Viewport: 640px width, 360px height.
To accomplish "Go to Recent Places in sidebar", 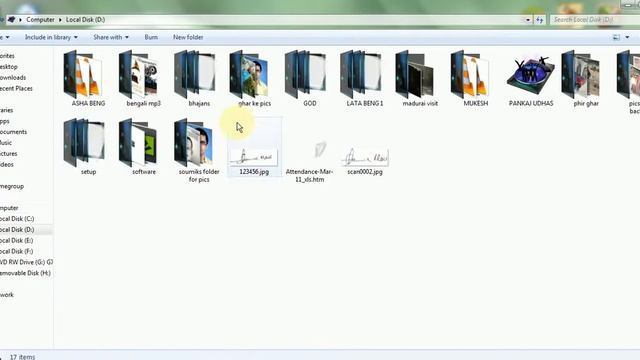I will (16, 88).
